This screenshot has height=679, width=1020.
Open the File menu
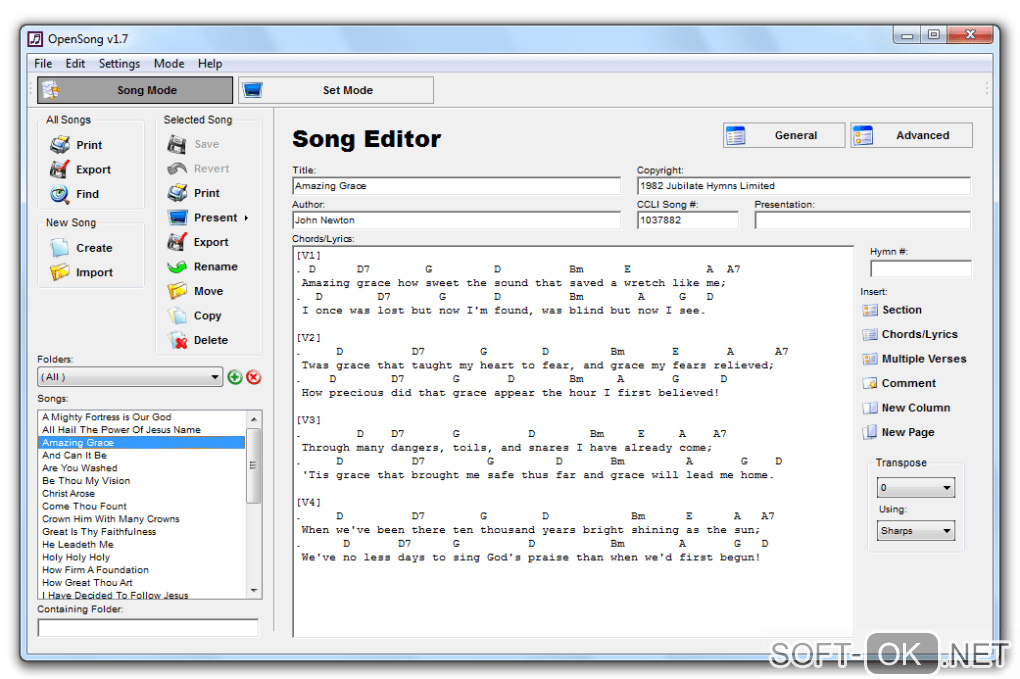pos(43,63)
